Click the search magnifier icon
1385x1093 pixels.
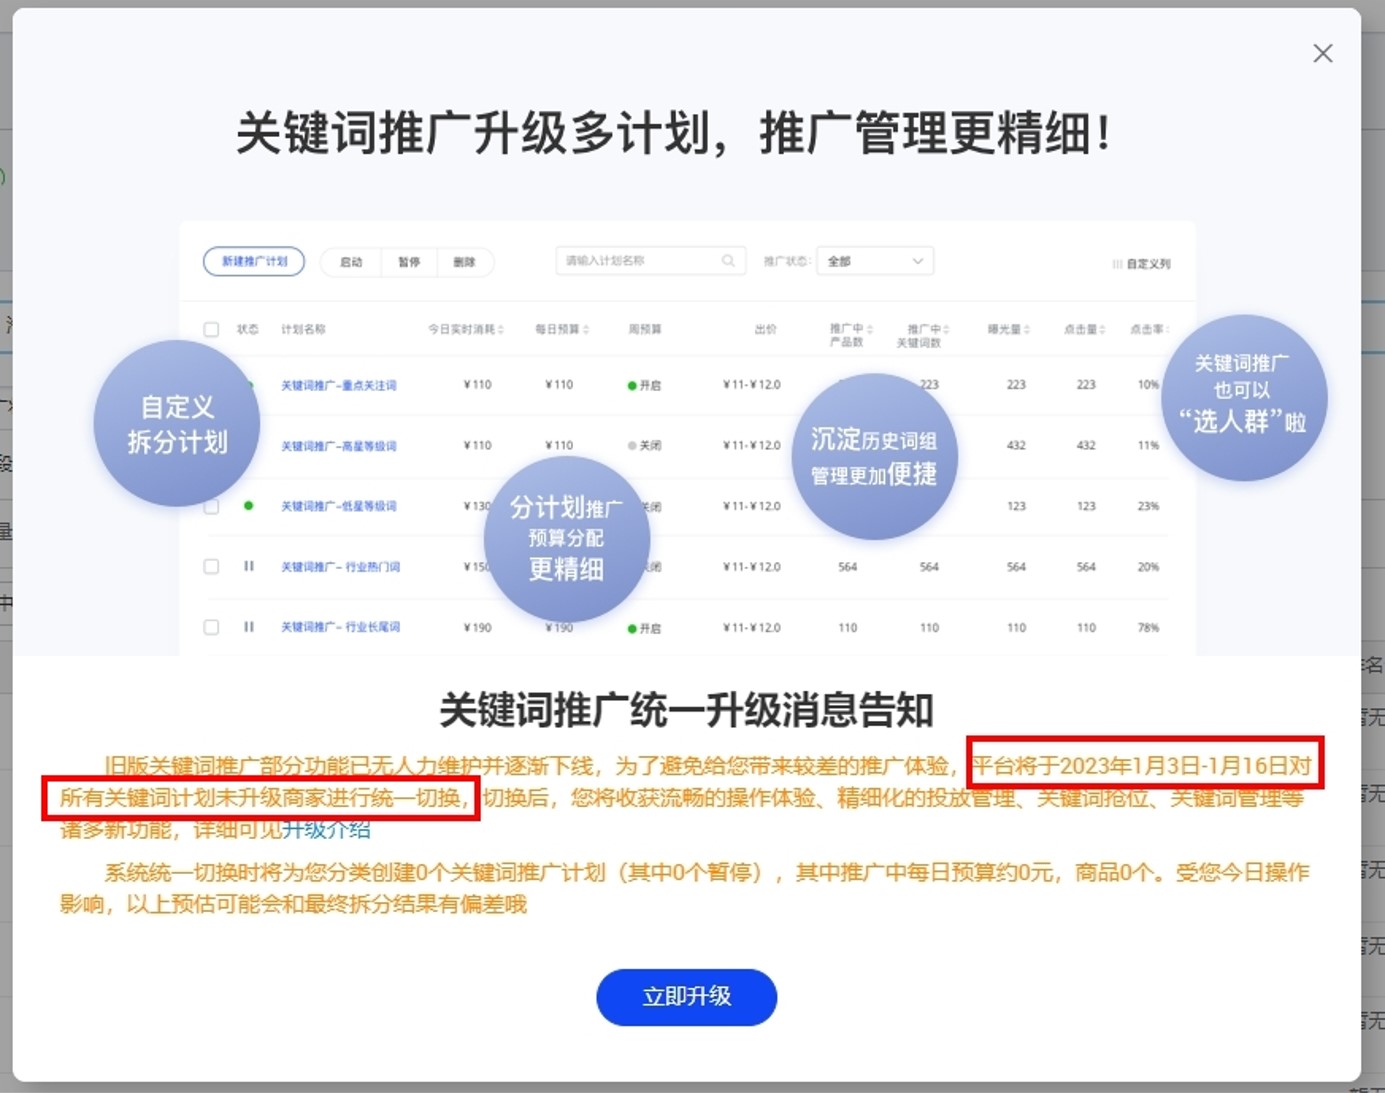[728, 261]
